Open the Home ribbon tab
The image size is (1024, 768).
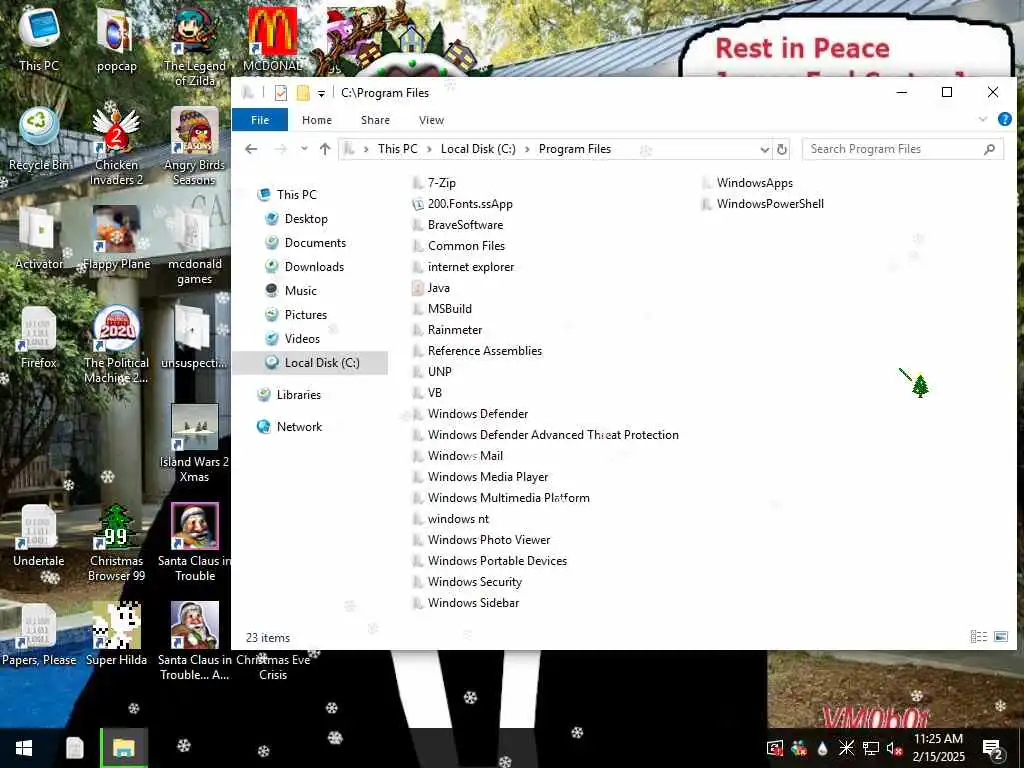(317, 120)
